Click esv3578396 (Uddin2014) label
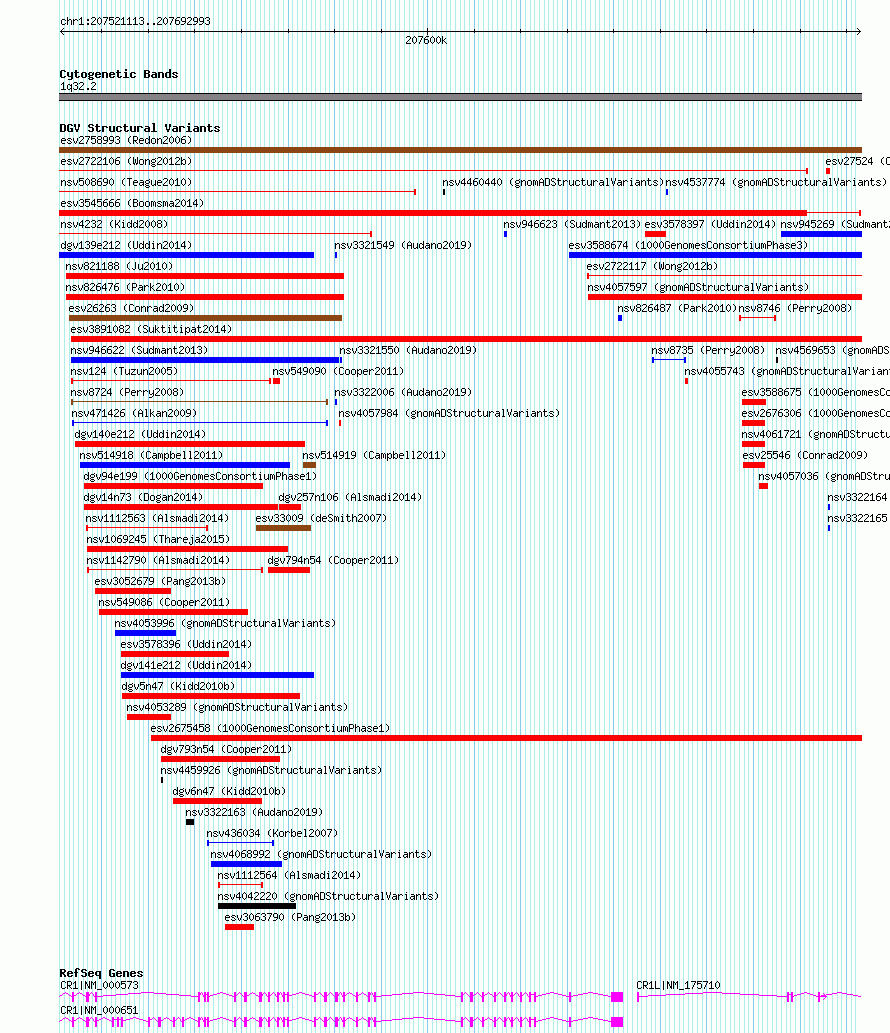 (x=186, y=646)
